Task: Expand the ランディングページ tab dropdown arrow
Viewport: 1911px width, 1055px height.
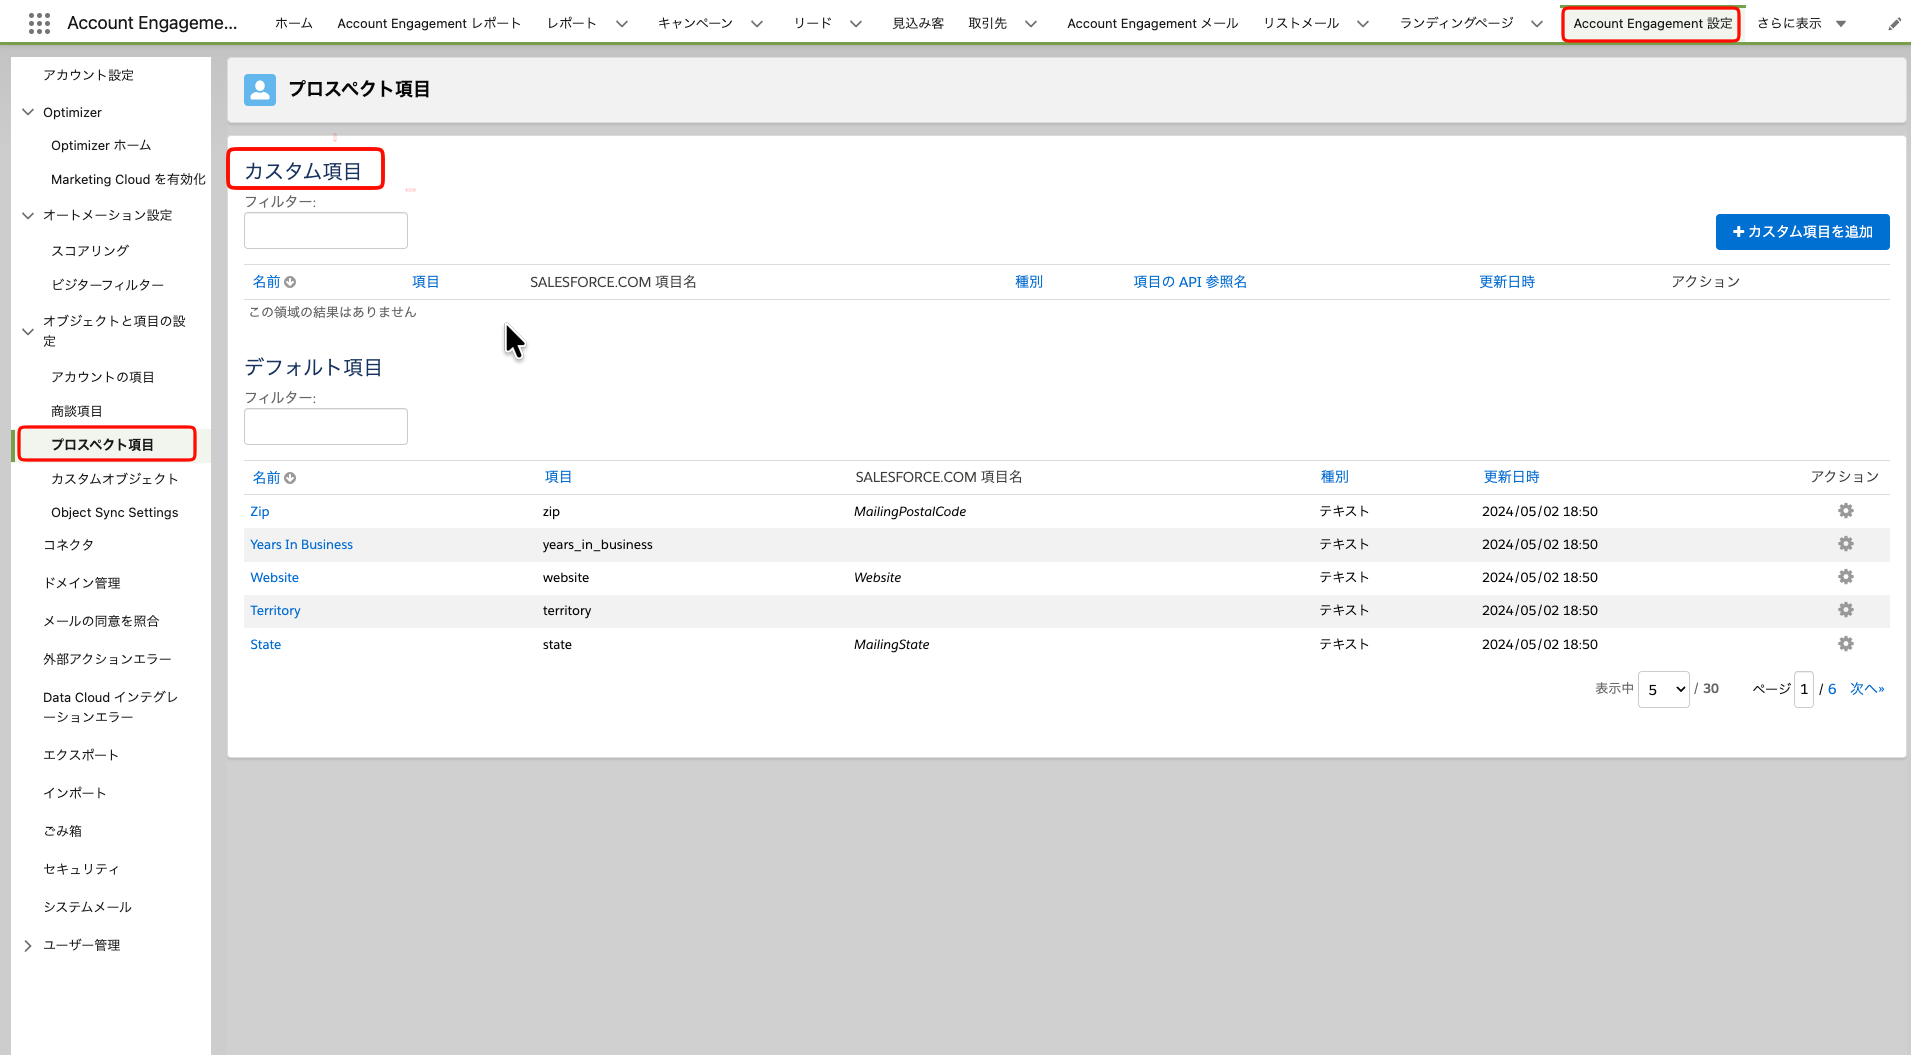Action: click(x=1537, y=24)
